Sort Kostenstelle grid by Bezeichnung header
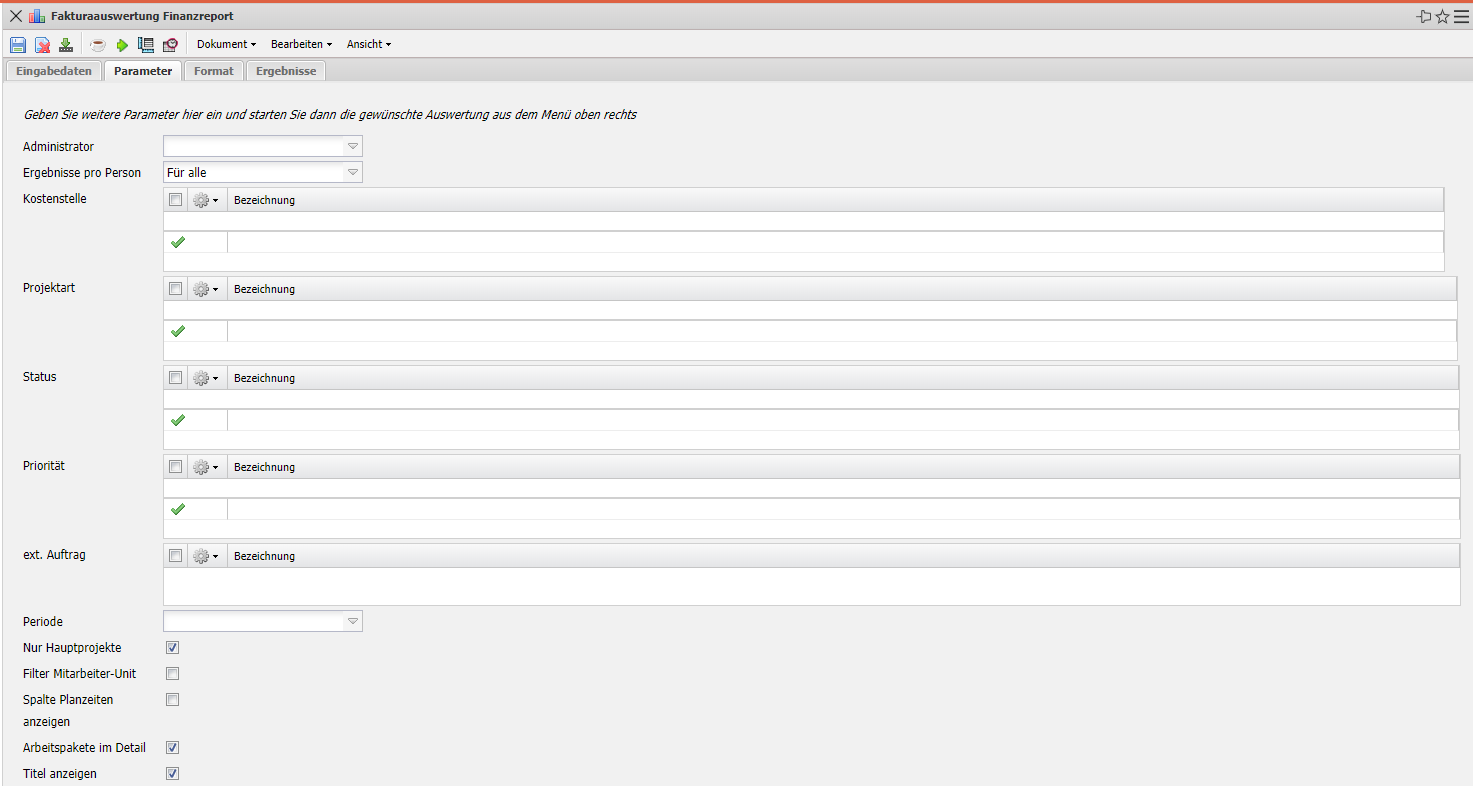Screen dimensions: 1473x786 (x=835, y=200)
